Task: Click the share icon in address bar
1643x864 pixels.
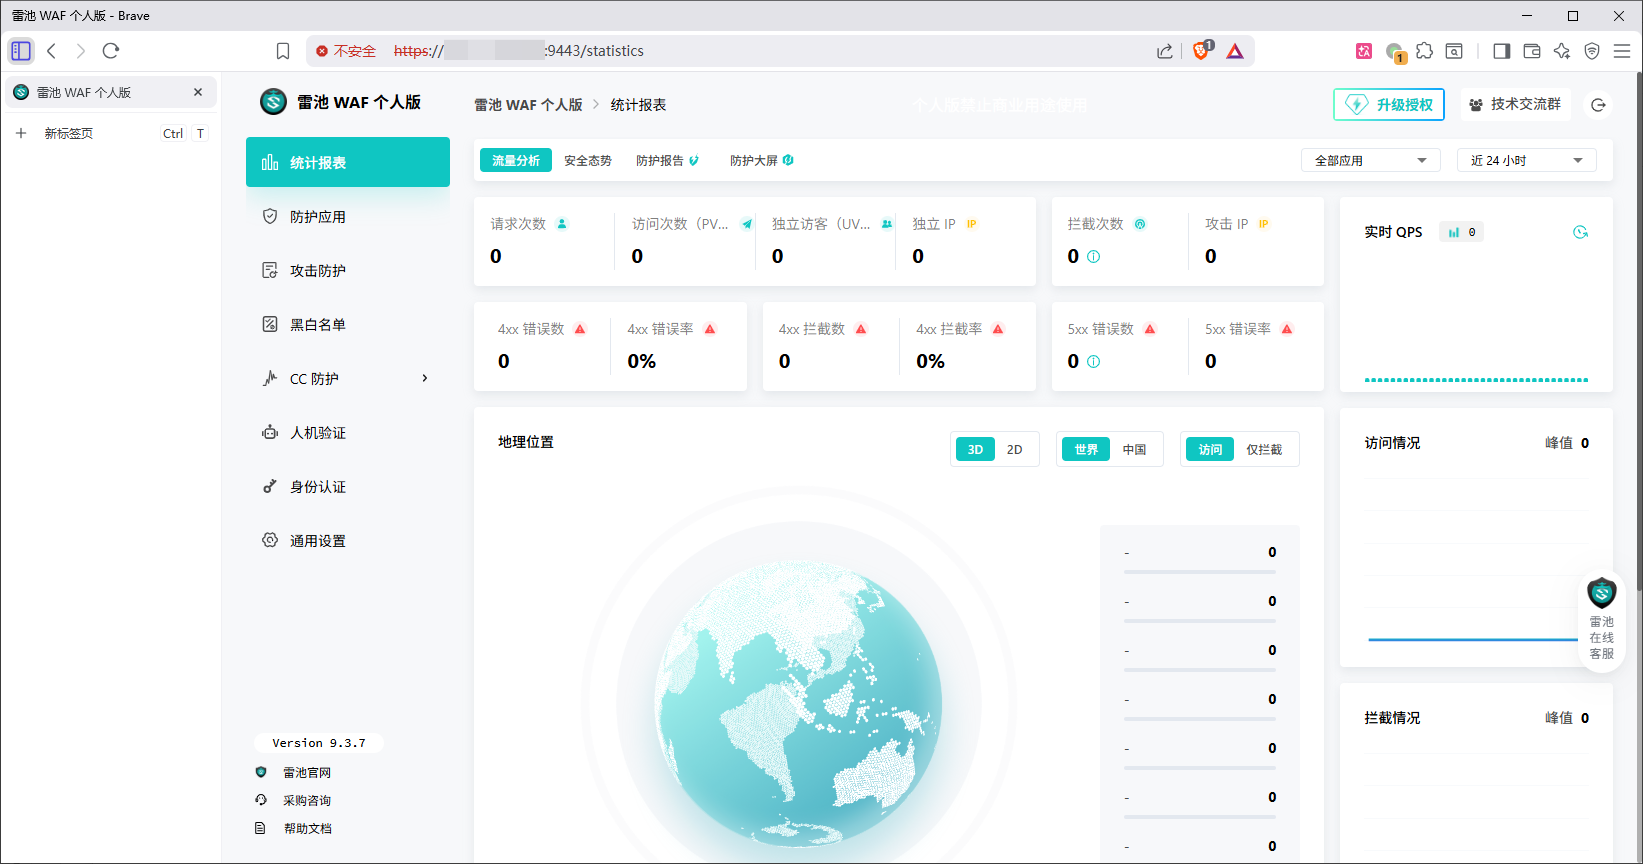Action: [1165, 51]
